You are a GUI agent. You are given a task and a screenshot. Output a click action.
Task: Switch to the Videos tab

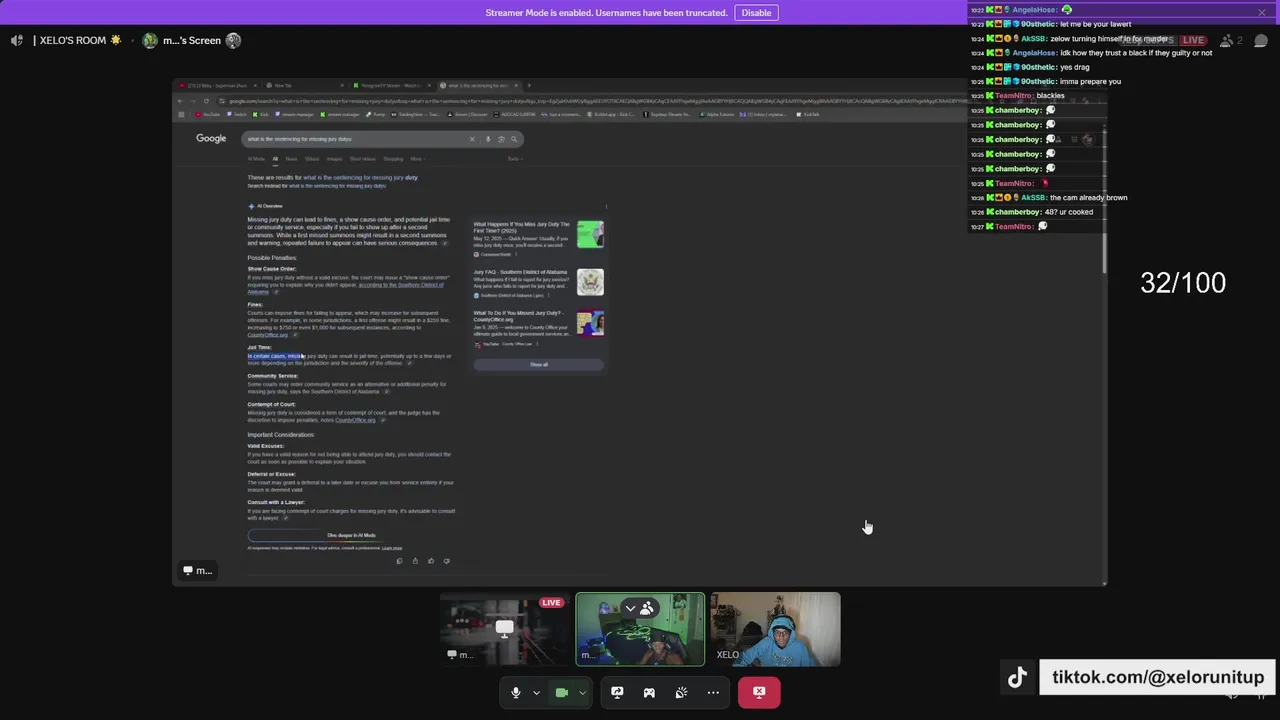pos(312,158)
